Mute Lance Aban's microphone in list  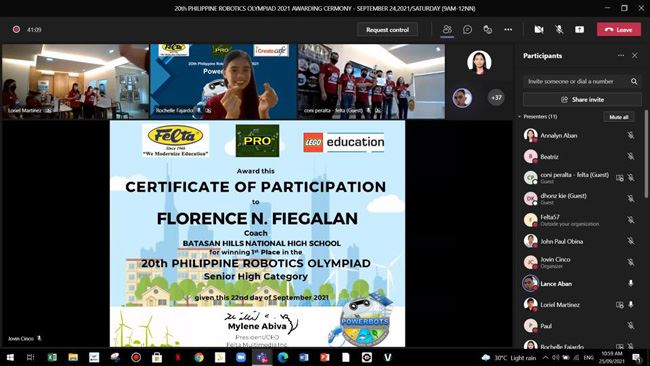click(x=631, y=283)
